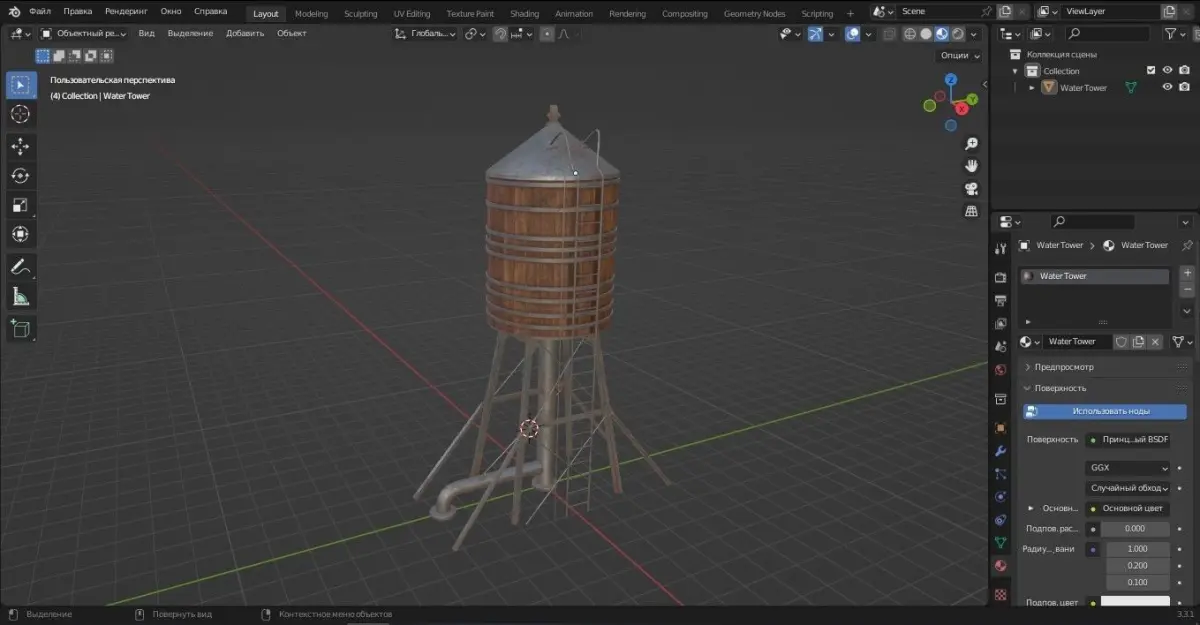The width and height of the screenshot is (1200, 625).
Task: Open the Правка menu
Action: 76,12
